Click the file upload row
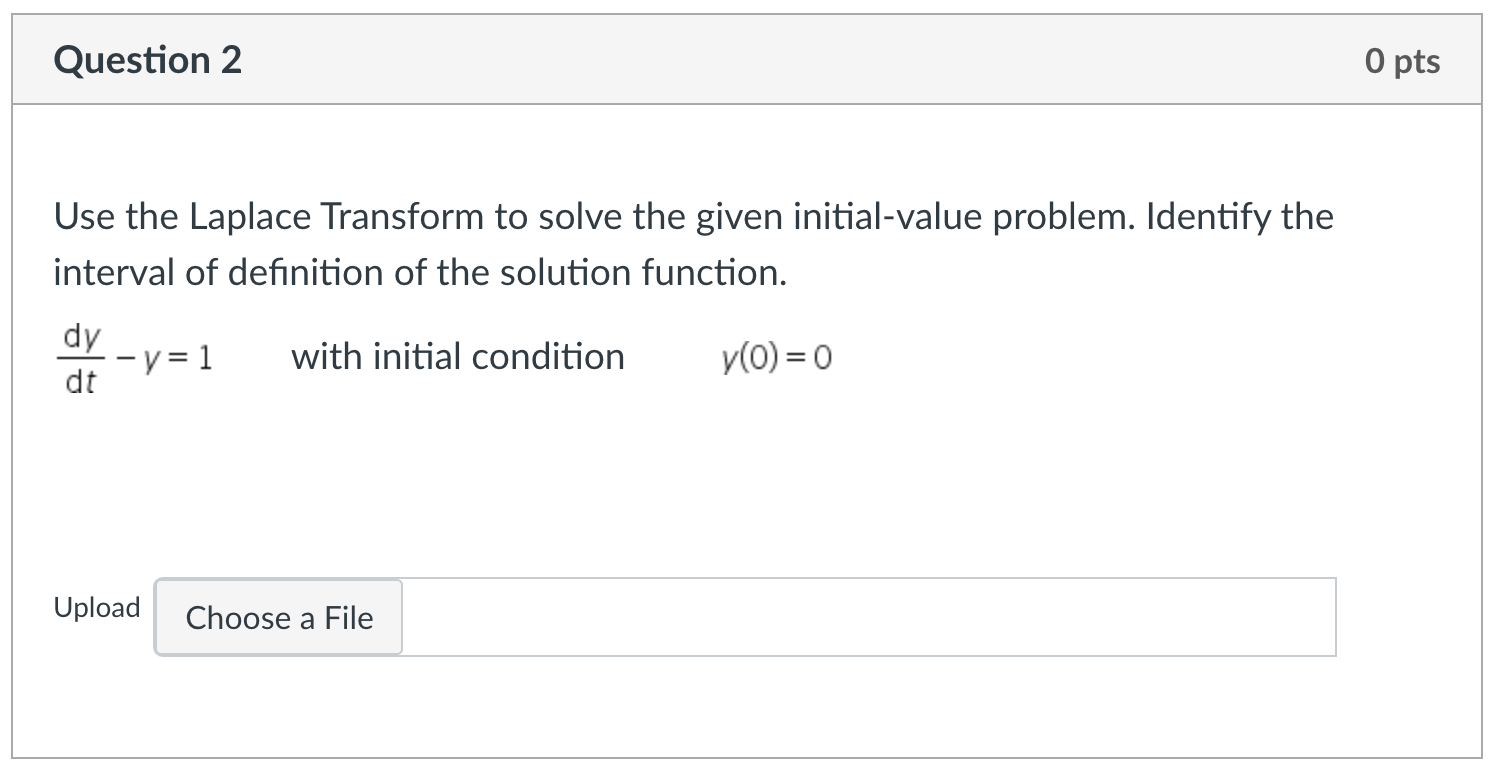This screenshot has height=780, width=1502. 700,618
